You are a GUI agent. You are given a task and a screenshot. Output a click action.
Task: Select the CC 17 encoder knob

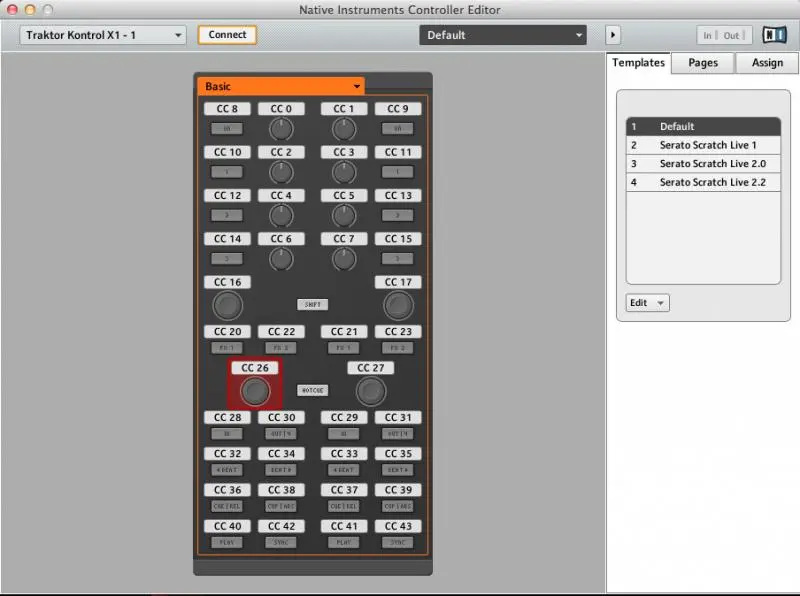(x=398, y=305)
